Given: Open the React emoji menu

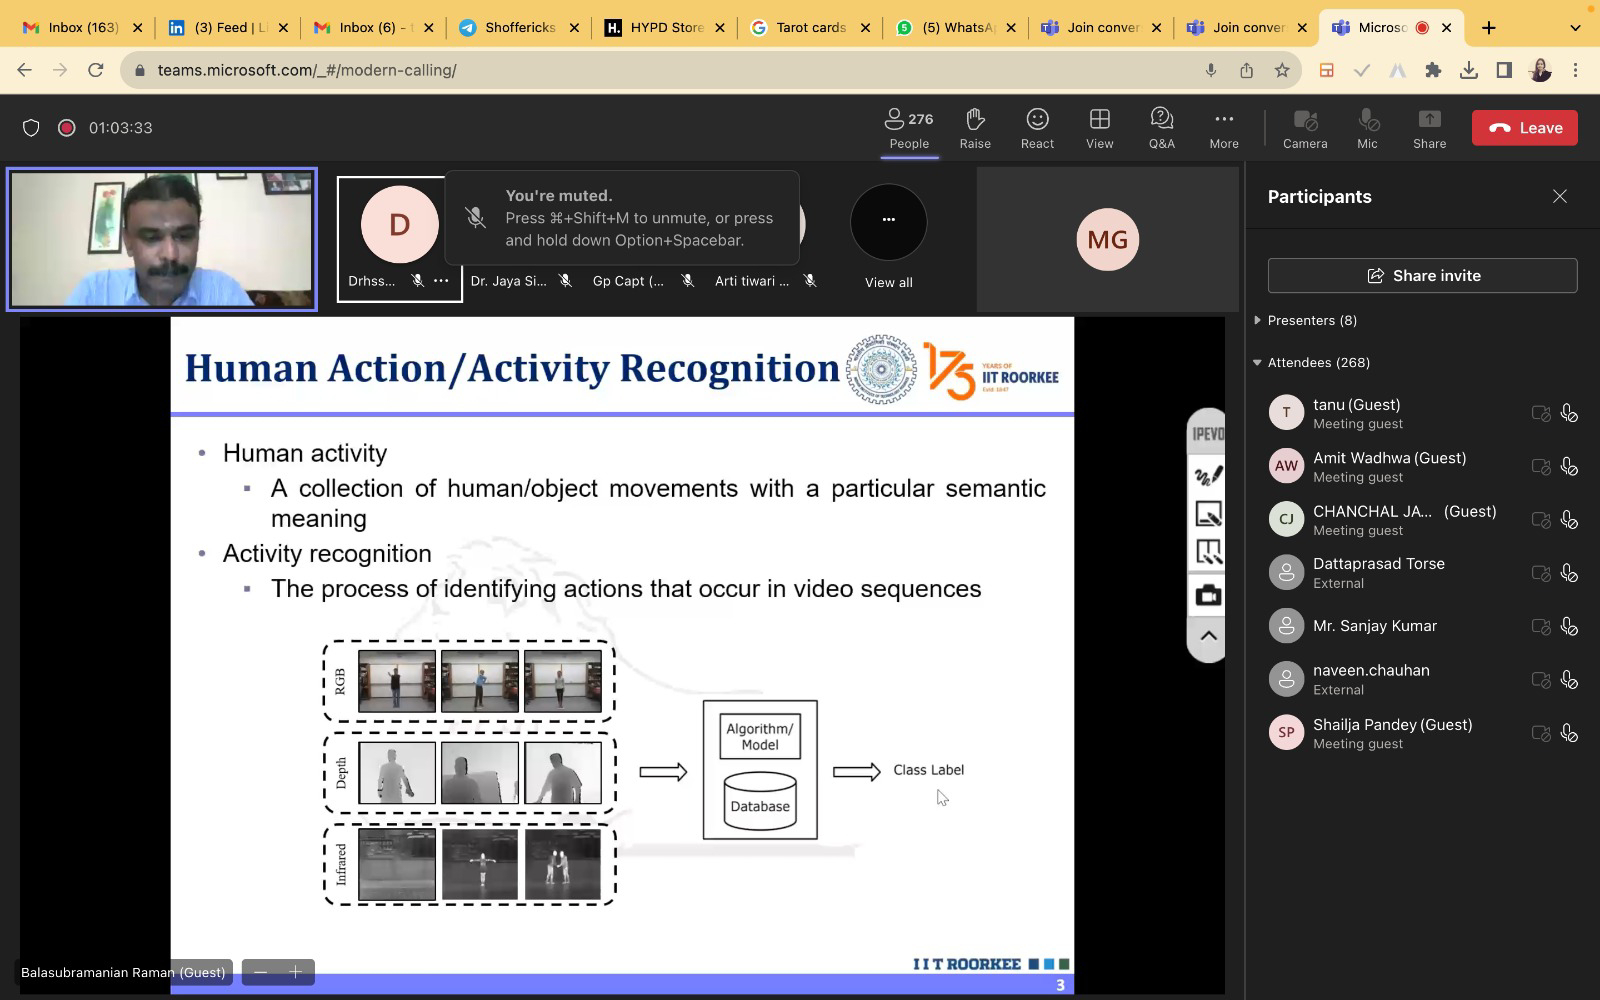Looking at the screenshot, I should tap(1037, 128).
